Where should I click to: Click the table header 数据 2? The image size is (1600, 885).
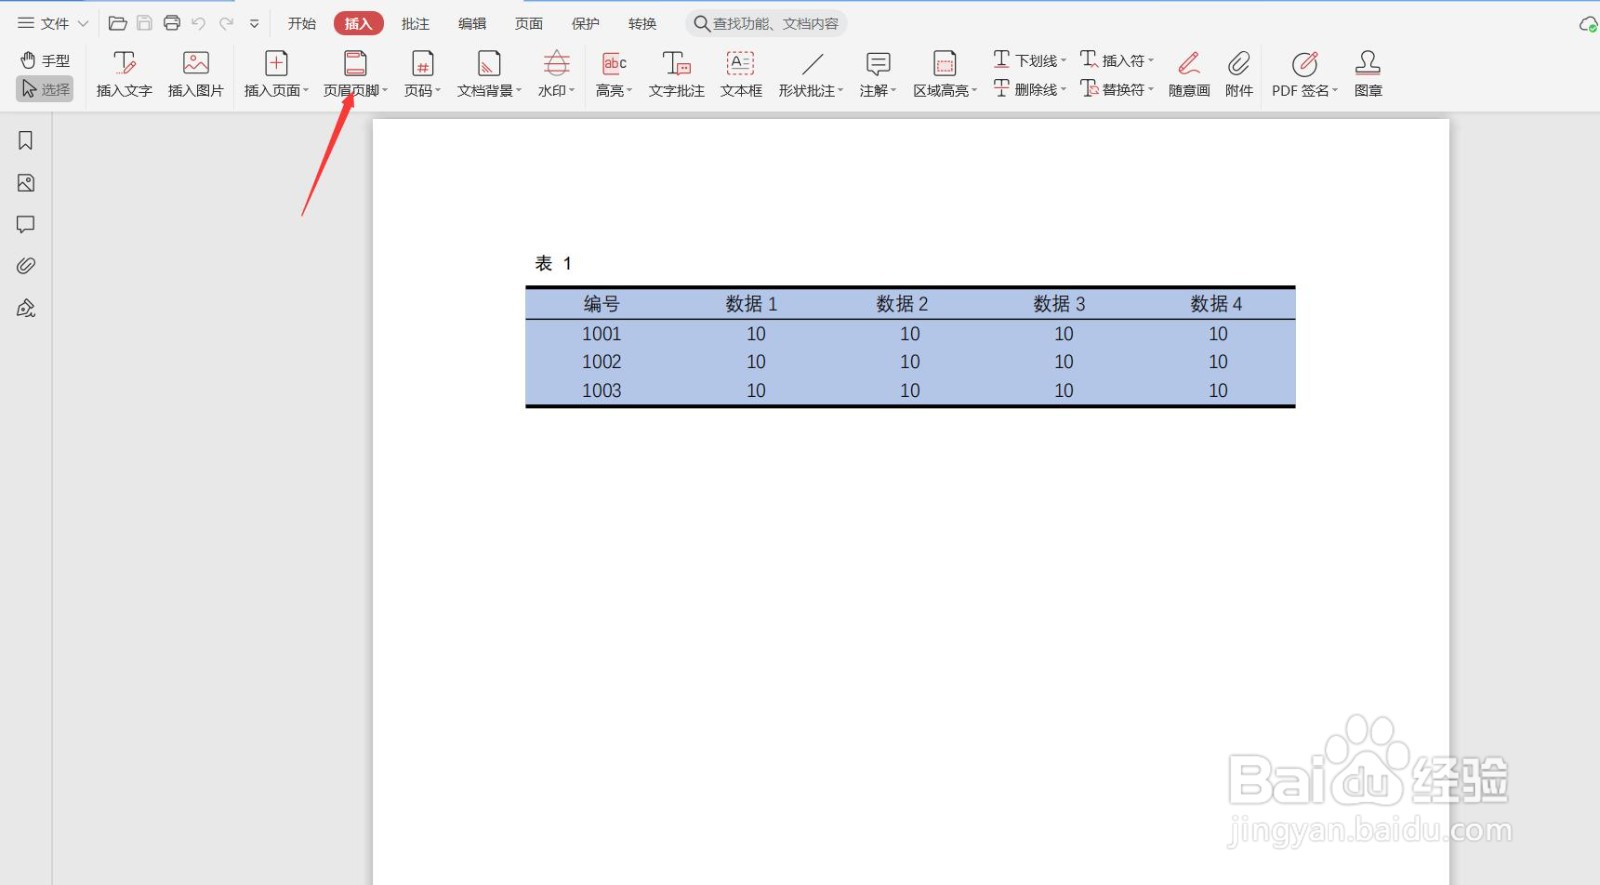coord(902,304)
